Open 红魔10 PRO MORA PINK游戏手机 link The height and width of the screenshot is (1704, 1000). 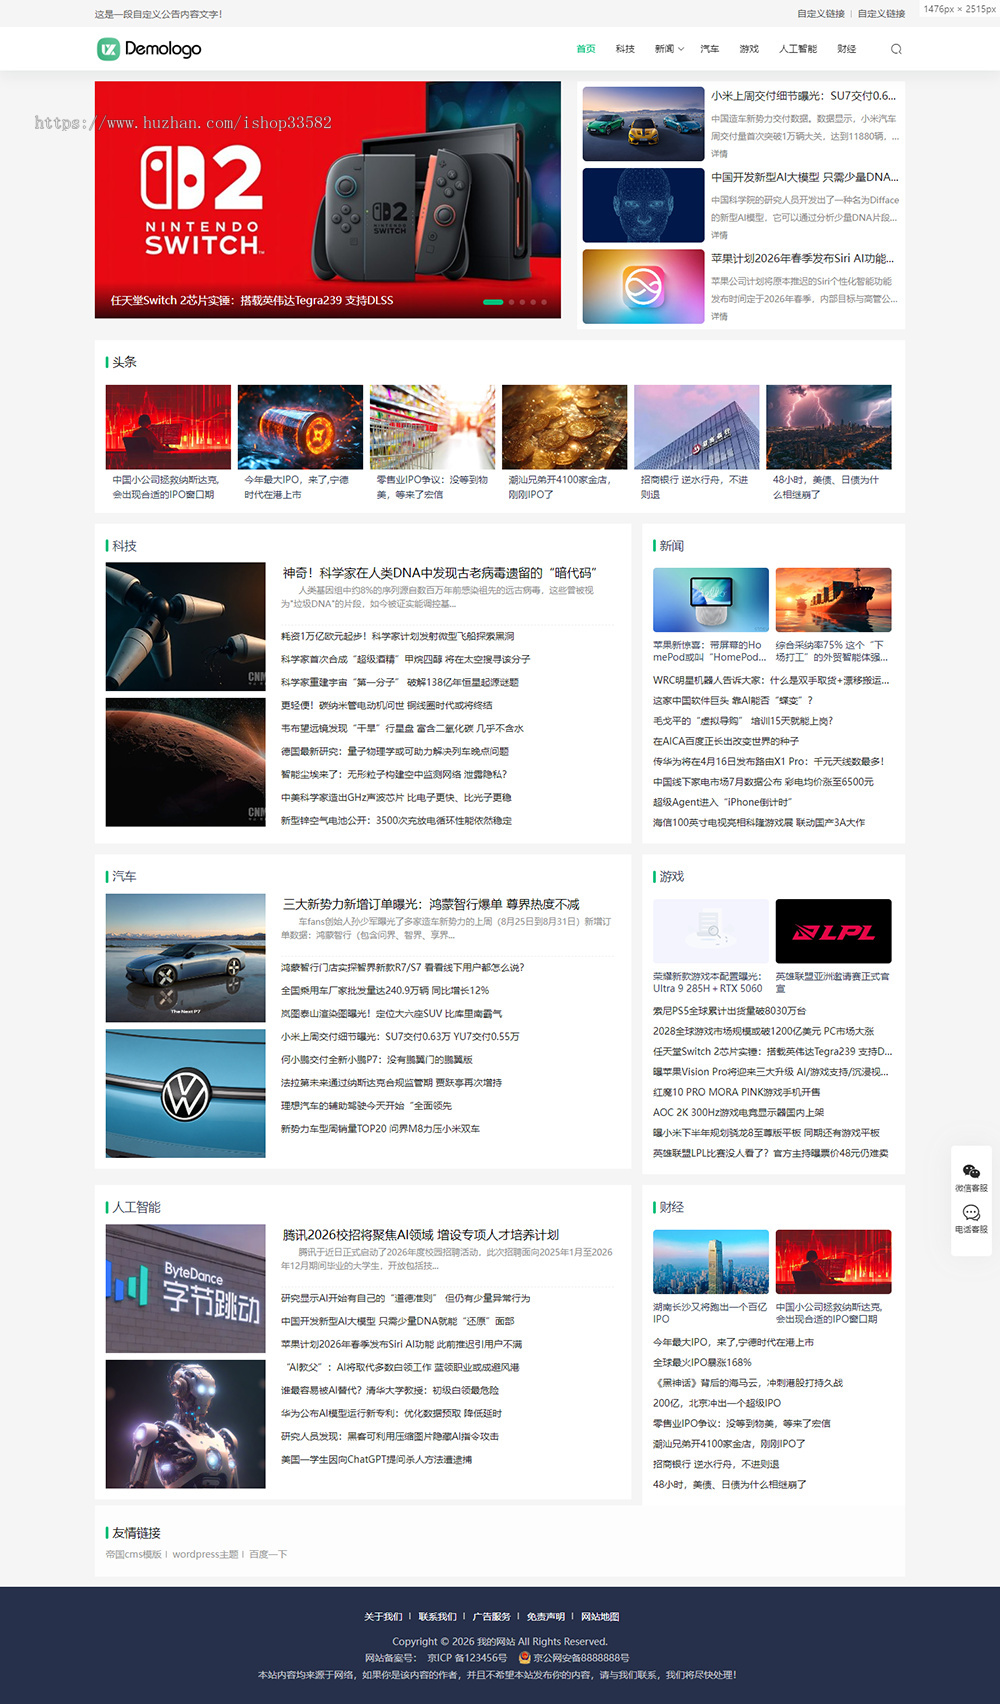point(736,1092)
